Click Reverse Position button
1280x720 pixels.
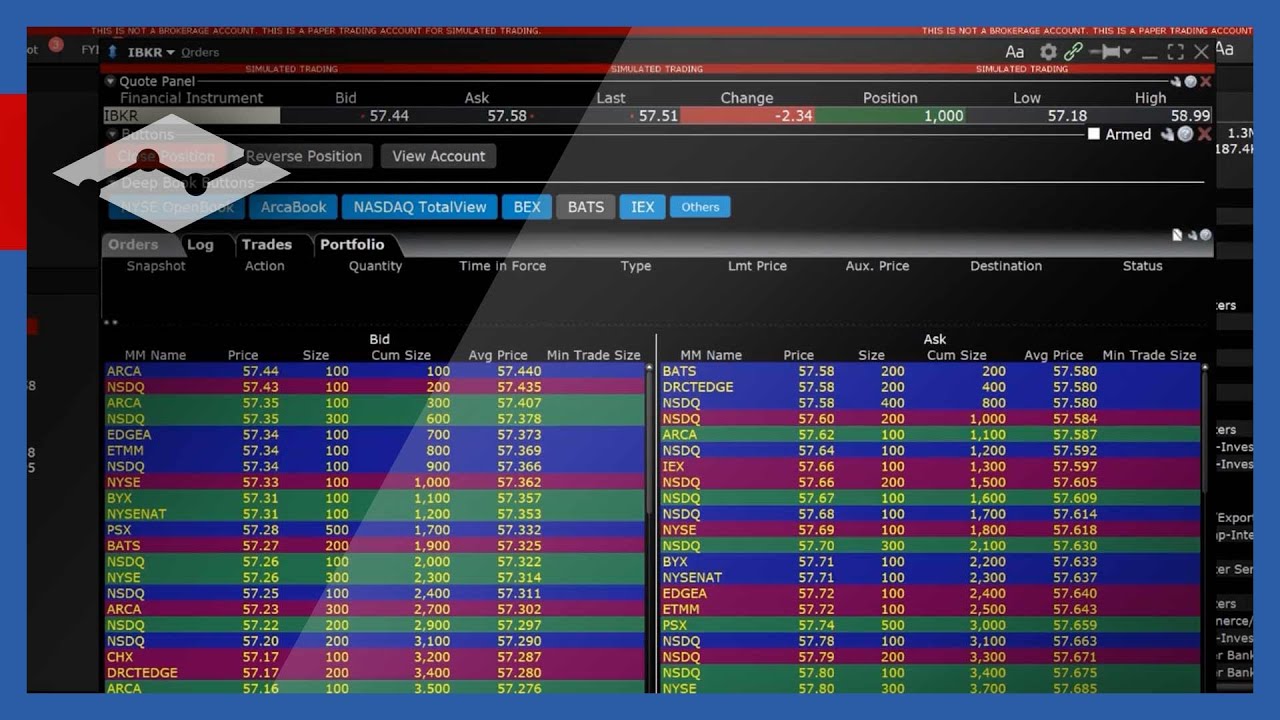304,156
